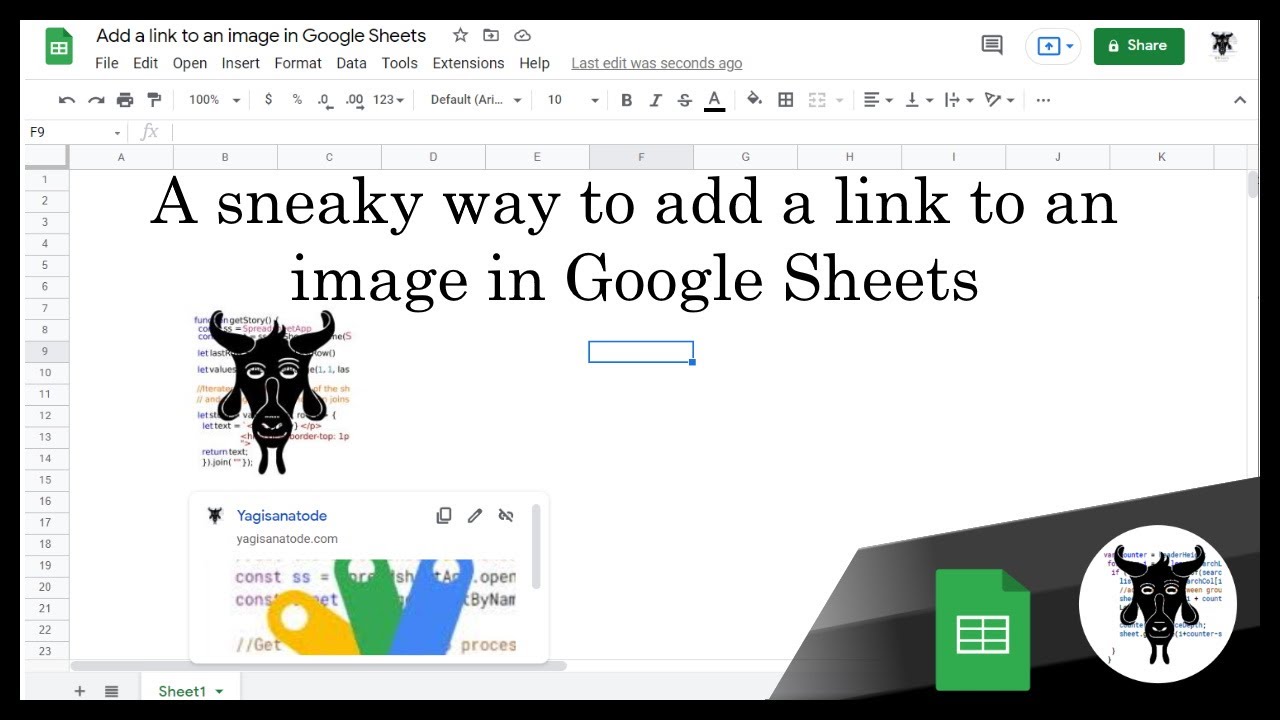The width and height of the screenshot is (1280, 720).
Task: Open the Default font dropdown
Action: click(476, 100)
